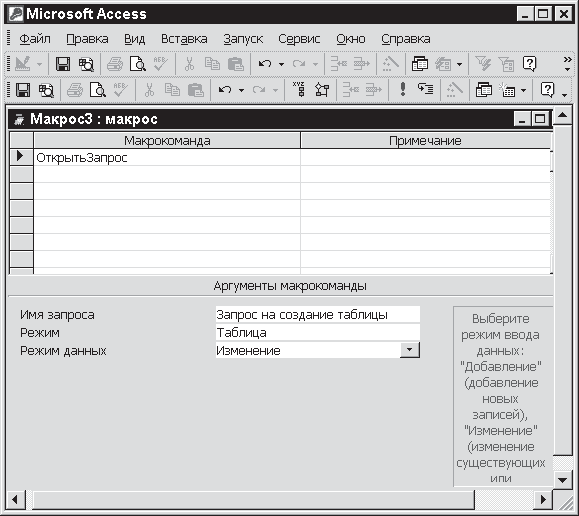The image size is (579, 516).
Task: Click the Run macro exclamation icon
Action: coord(403,89)
